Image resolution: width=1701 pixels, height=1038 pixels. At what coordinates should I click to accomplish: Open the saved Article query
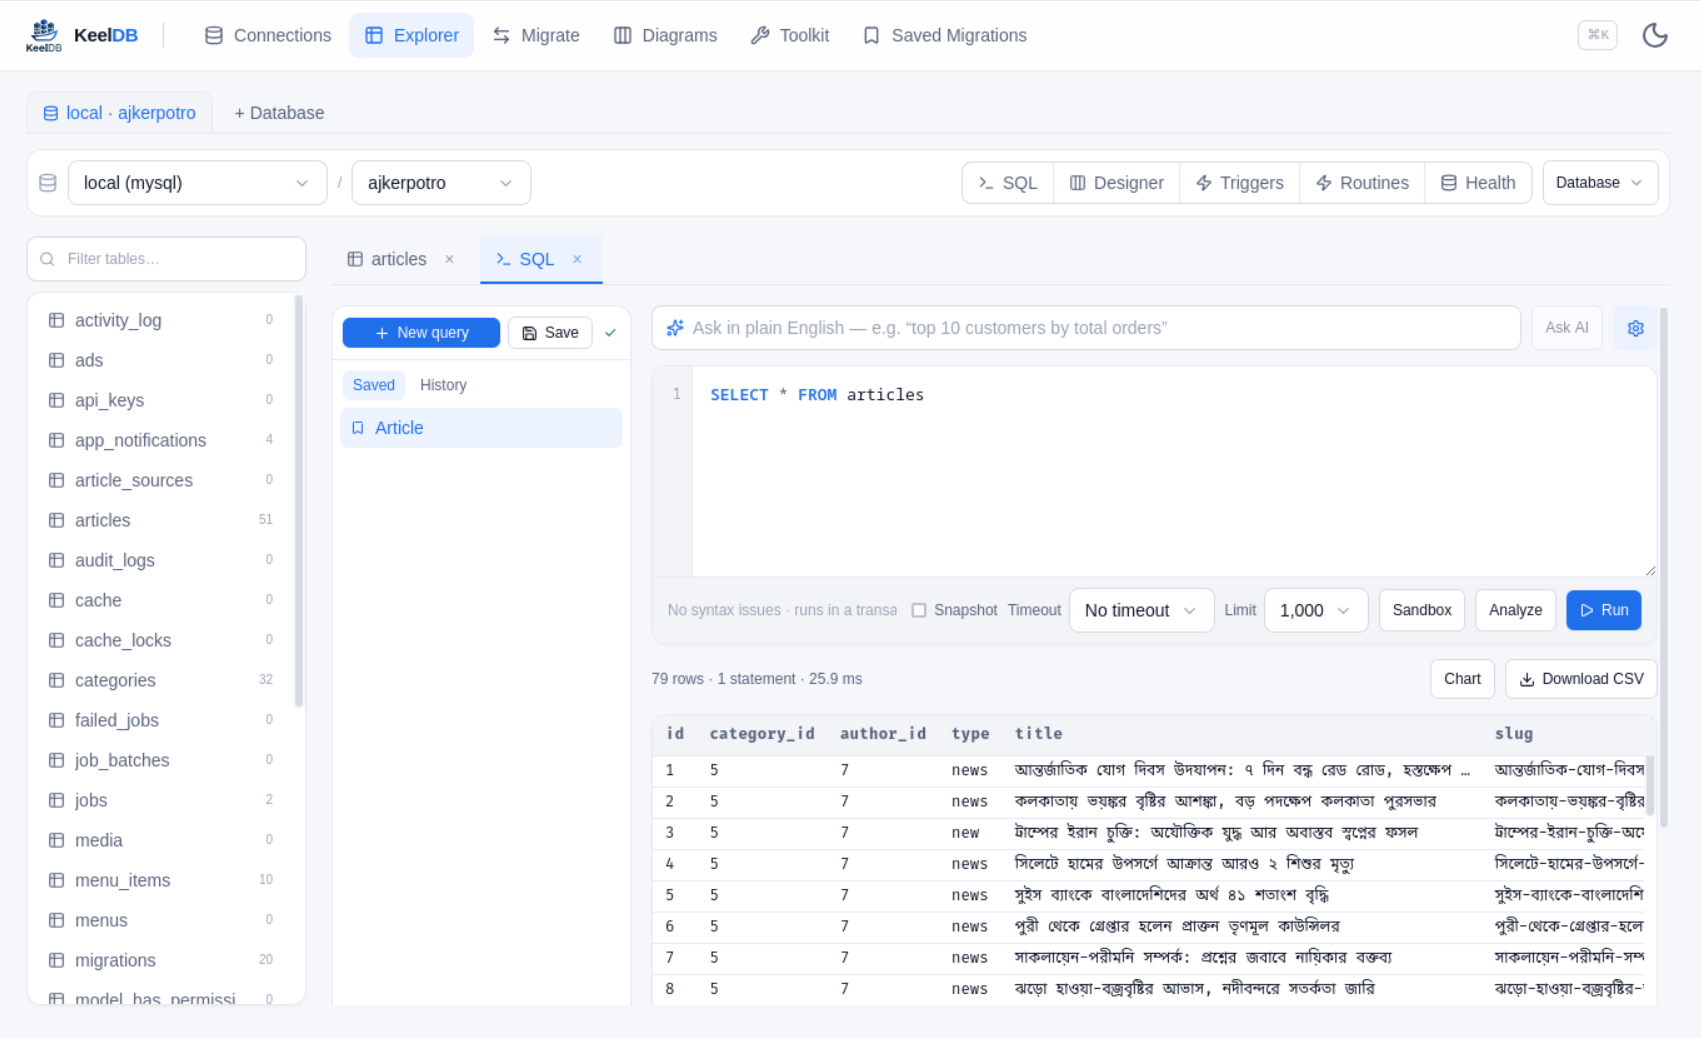tap(481, 428)
